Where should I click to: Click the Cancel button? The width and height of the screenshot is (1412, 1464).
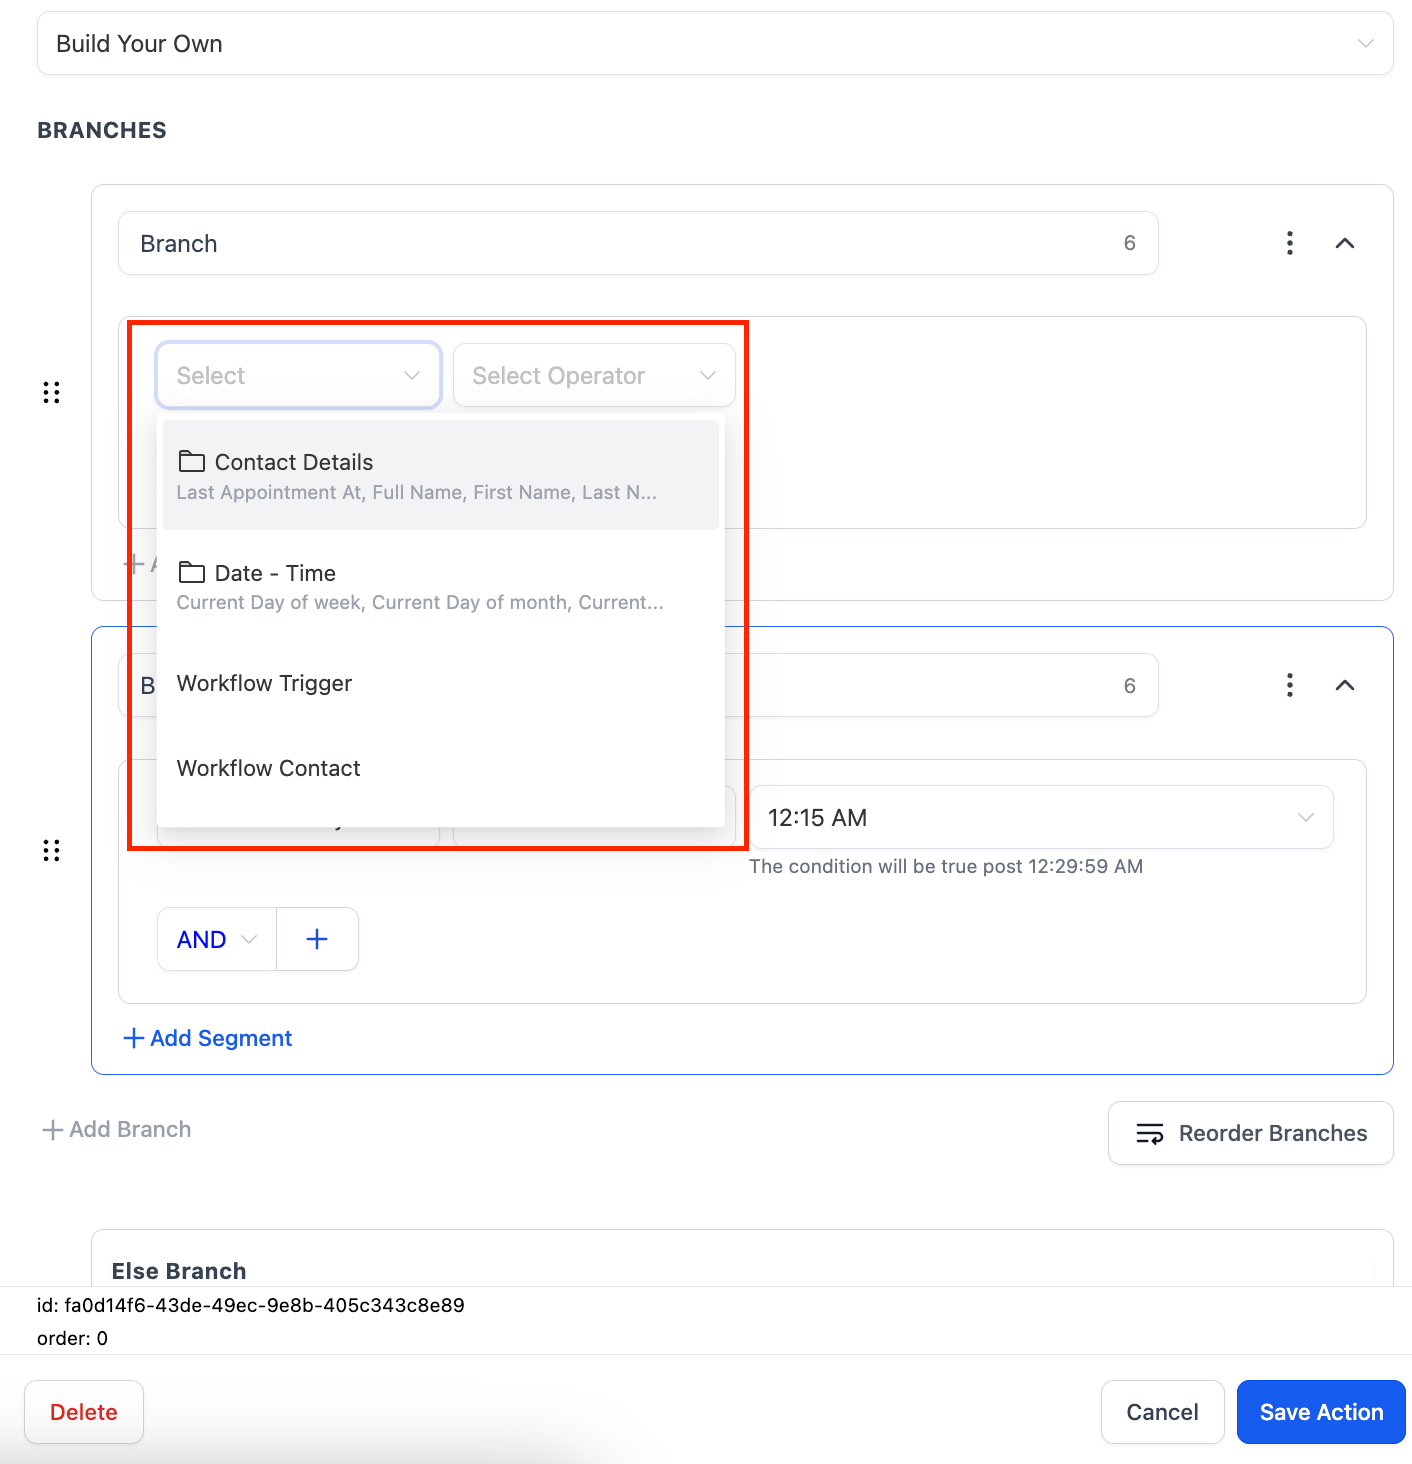click(1163, 1412)
